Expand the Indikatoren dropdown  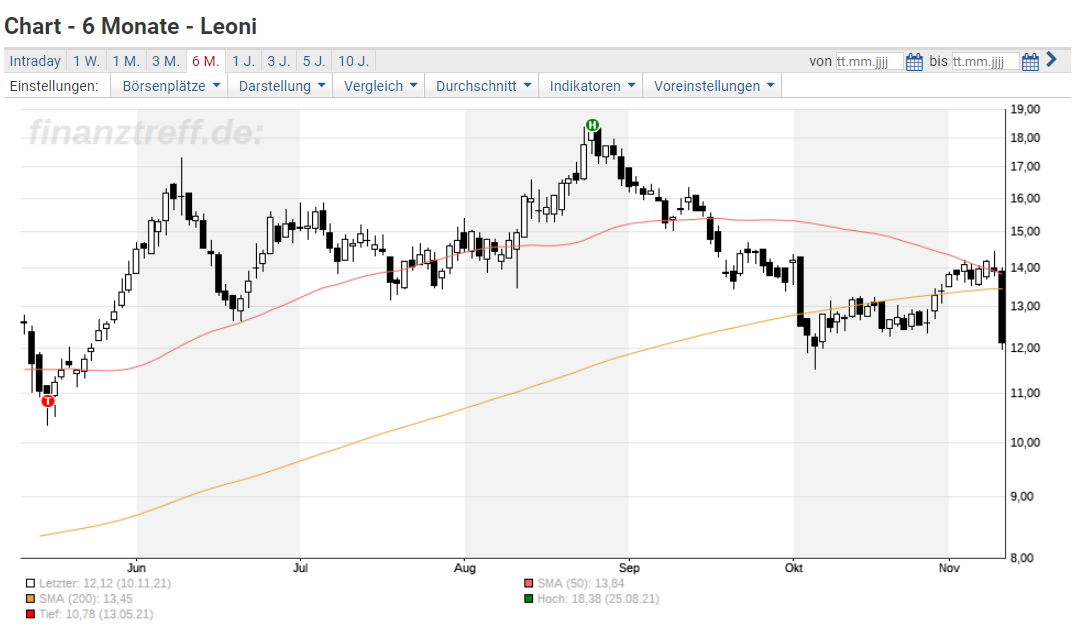tap(591, 86)
